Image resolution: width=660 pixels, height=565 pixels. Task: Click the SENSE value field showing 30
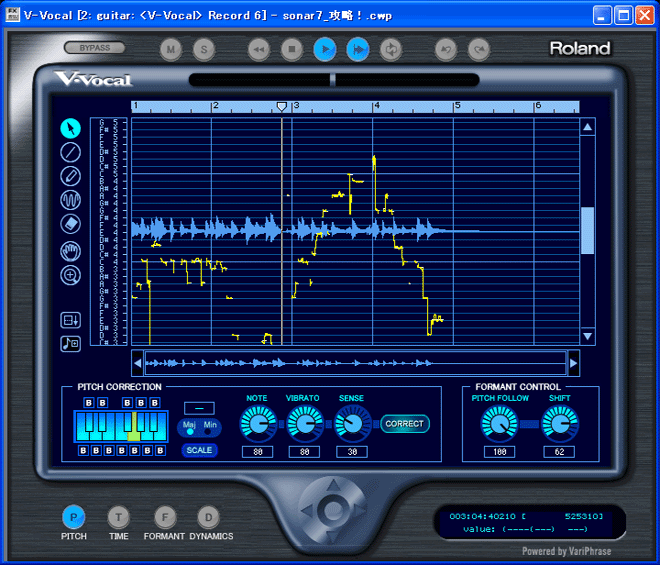tap(352, 452)
